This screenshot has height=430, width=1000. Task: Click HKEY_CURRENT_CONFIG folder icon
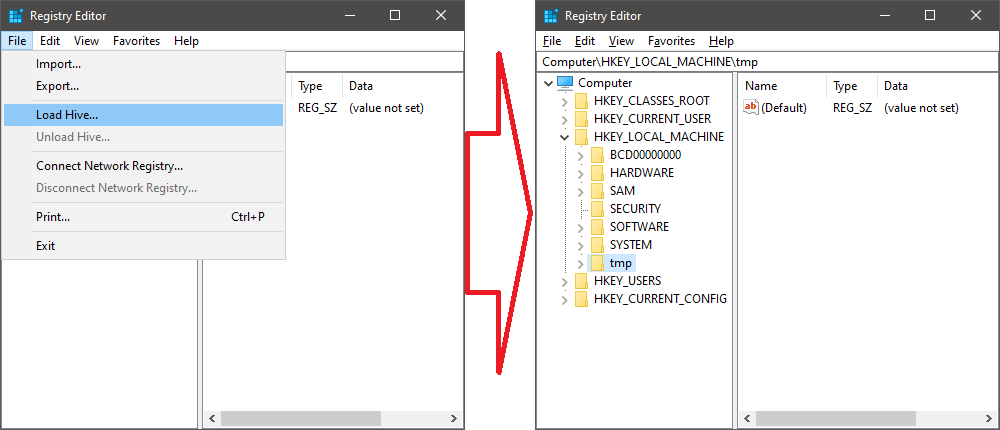point(581,299)
